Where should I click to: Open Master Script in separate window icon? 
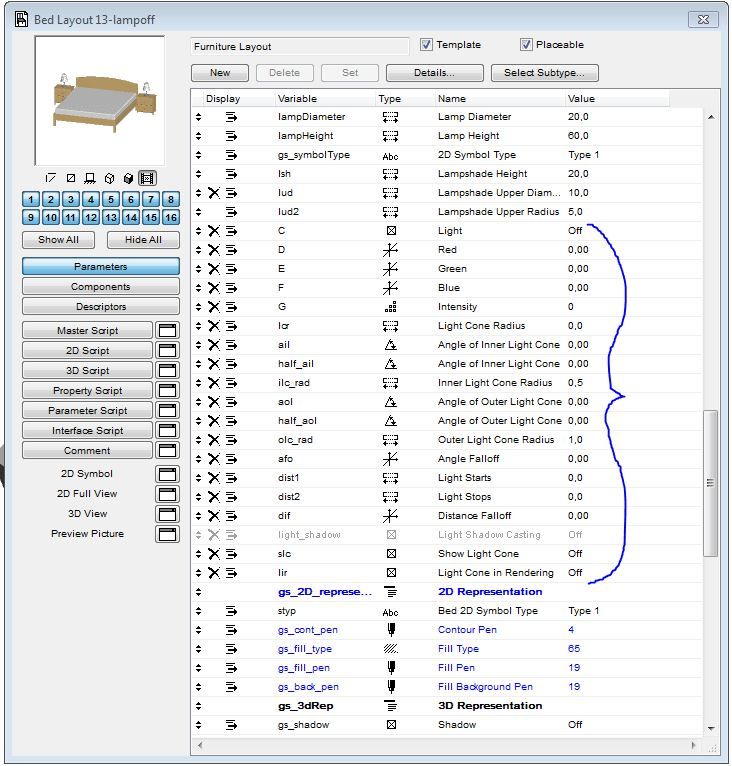pos(167,331)
